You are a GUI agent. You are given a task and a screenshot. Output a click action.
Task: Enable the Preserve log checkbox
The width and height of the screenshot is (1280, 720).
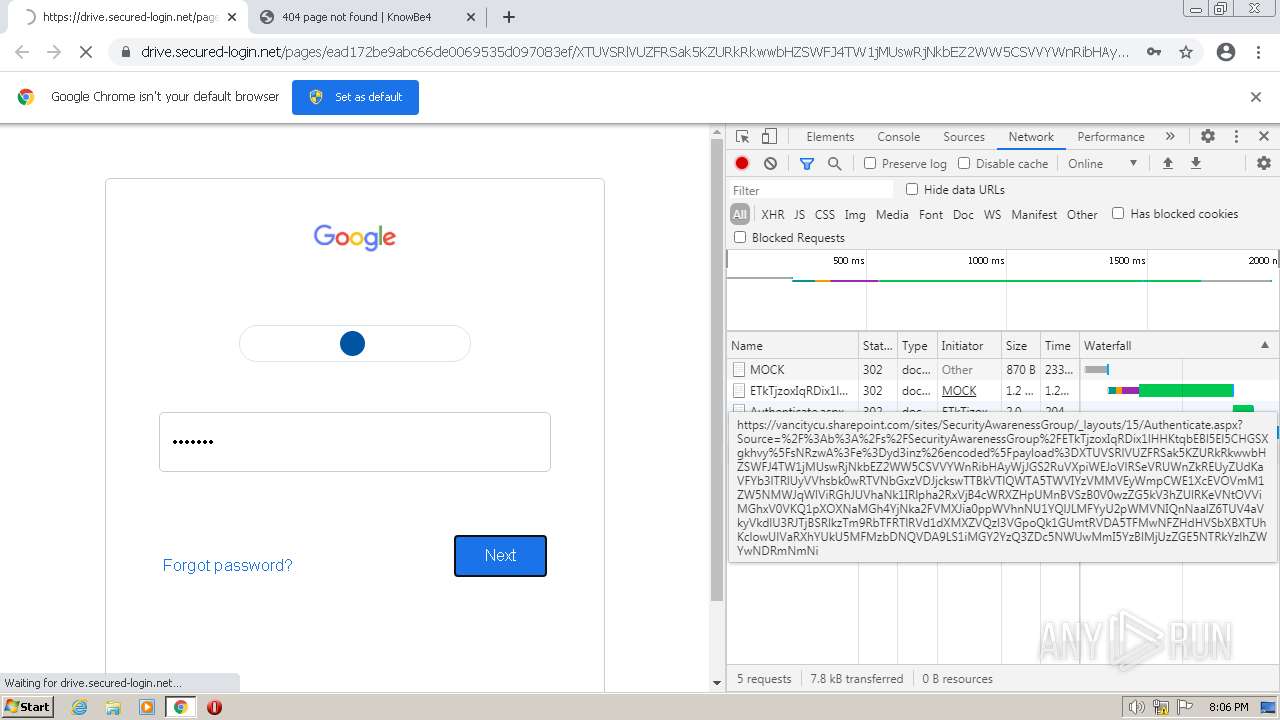870,163
